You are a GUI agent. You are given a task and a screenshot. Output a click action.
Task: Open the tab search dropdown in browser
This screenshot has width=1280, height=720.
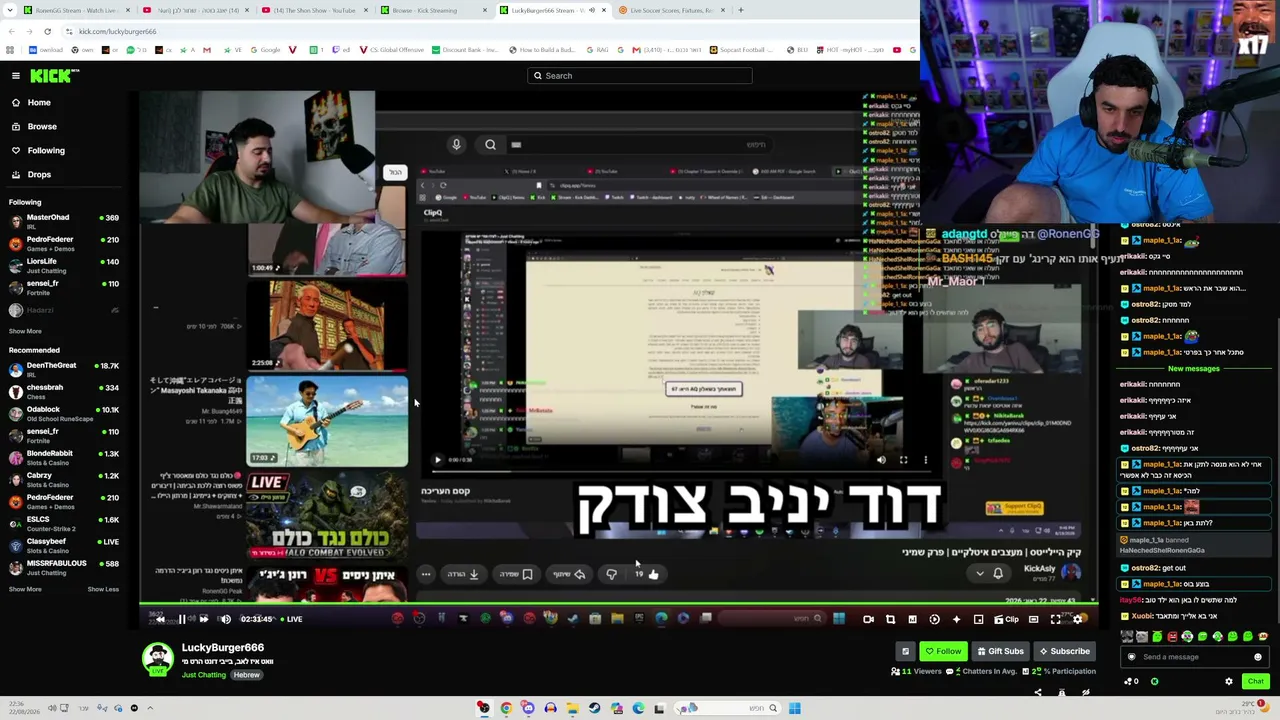(x=10, y=10)
